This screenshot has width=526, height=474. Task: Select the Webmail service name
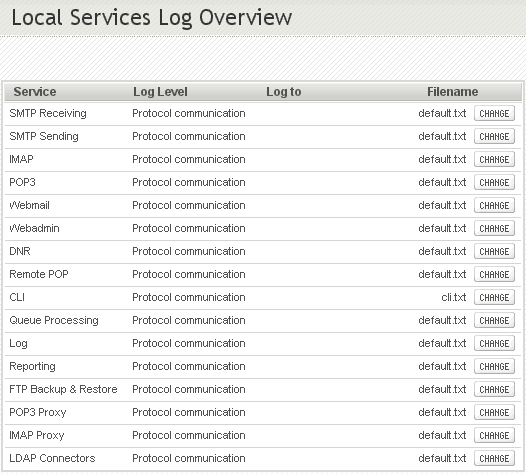30,205
